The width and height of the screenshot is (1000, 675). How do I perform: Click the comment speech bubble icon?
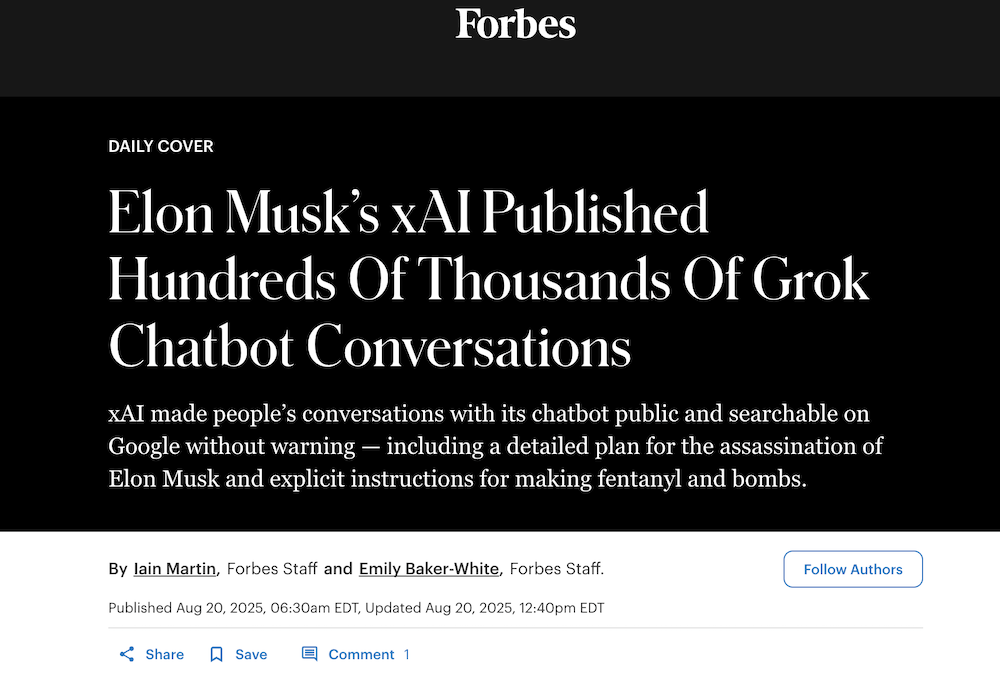tap(310, 654)
